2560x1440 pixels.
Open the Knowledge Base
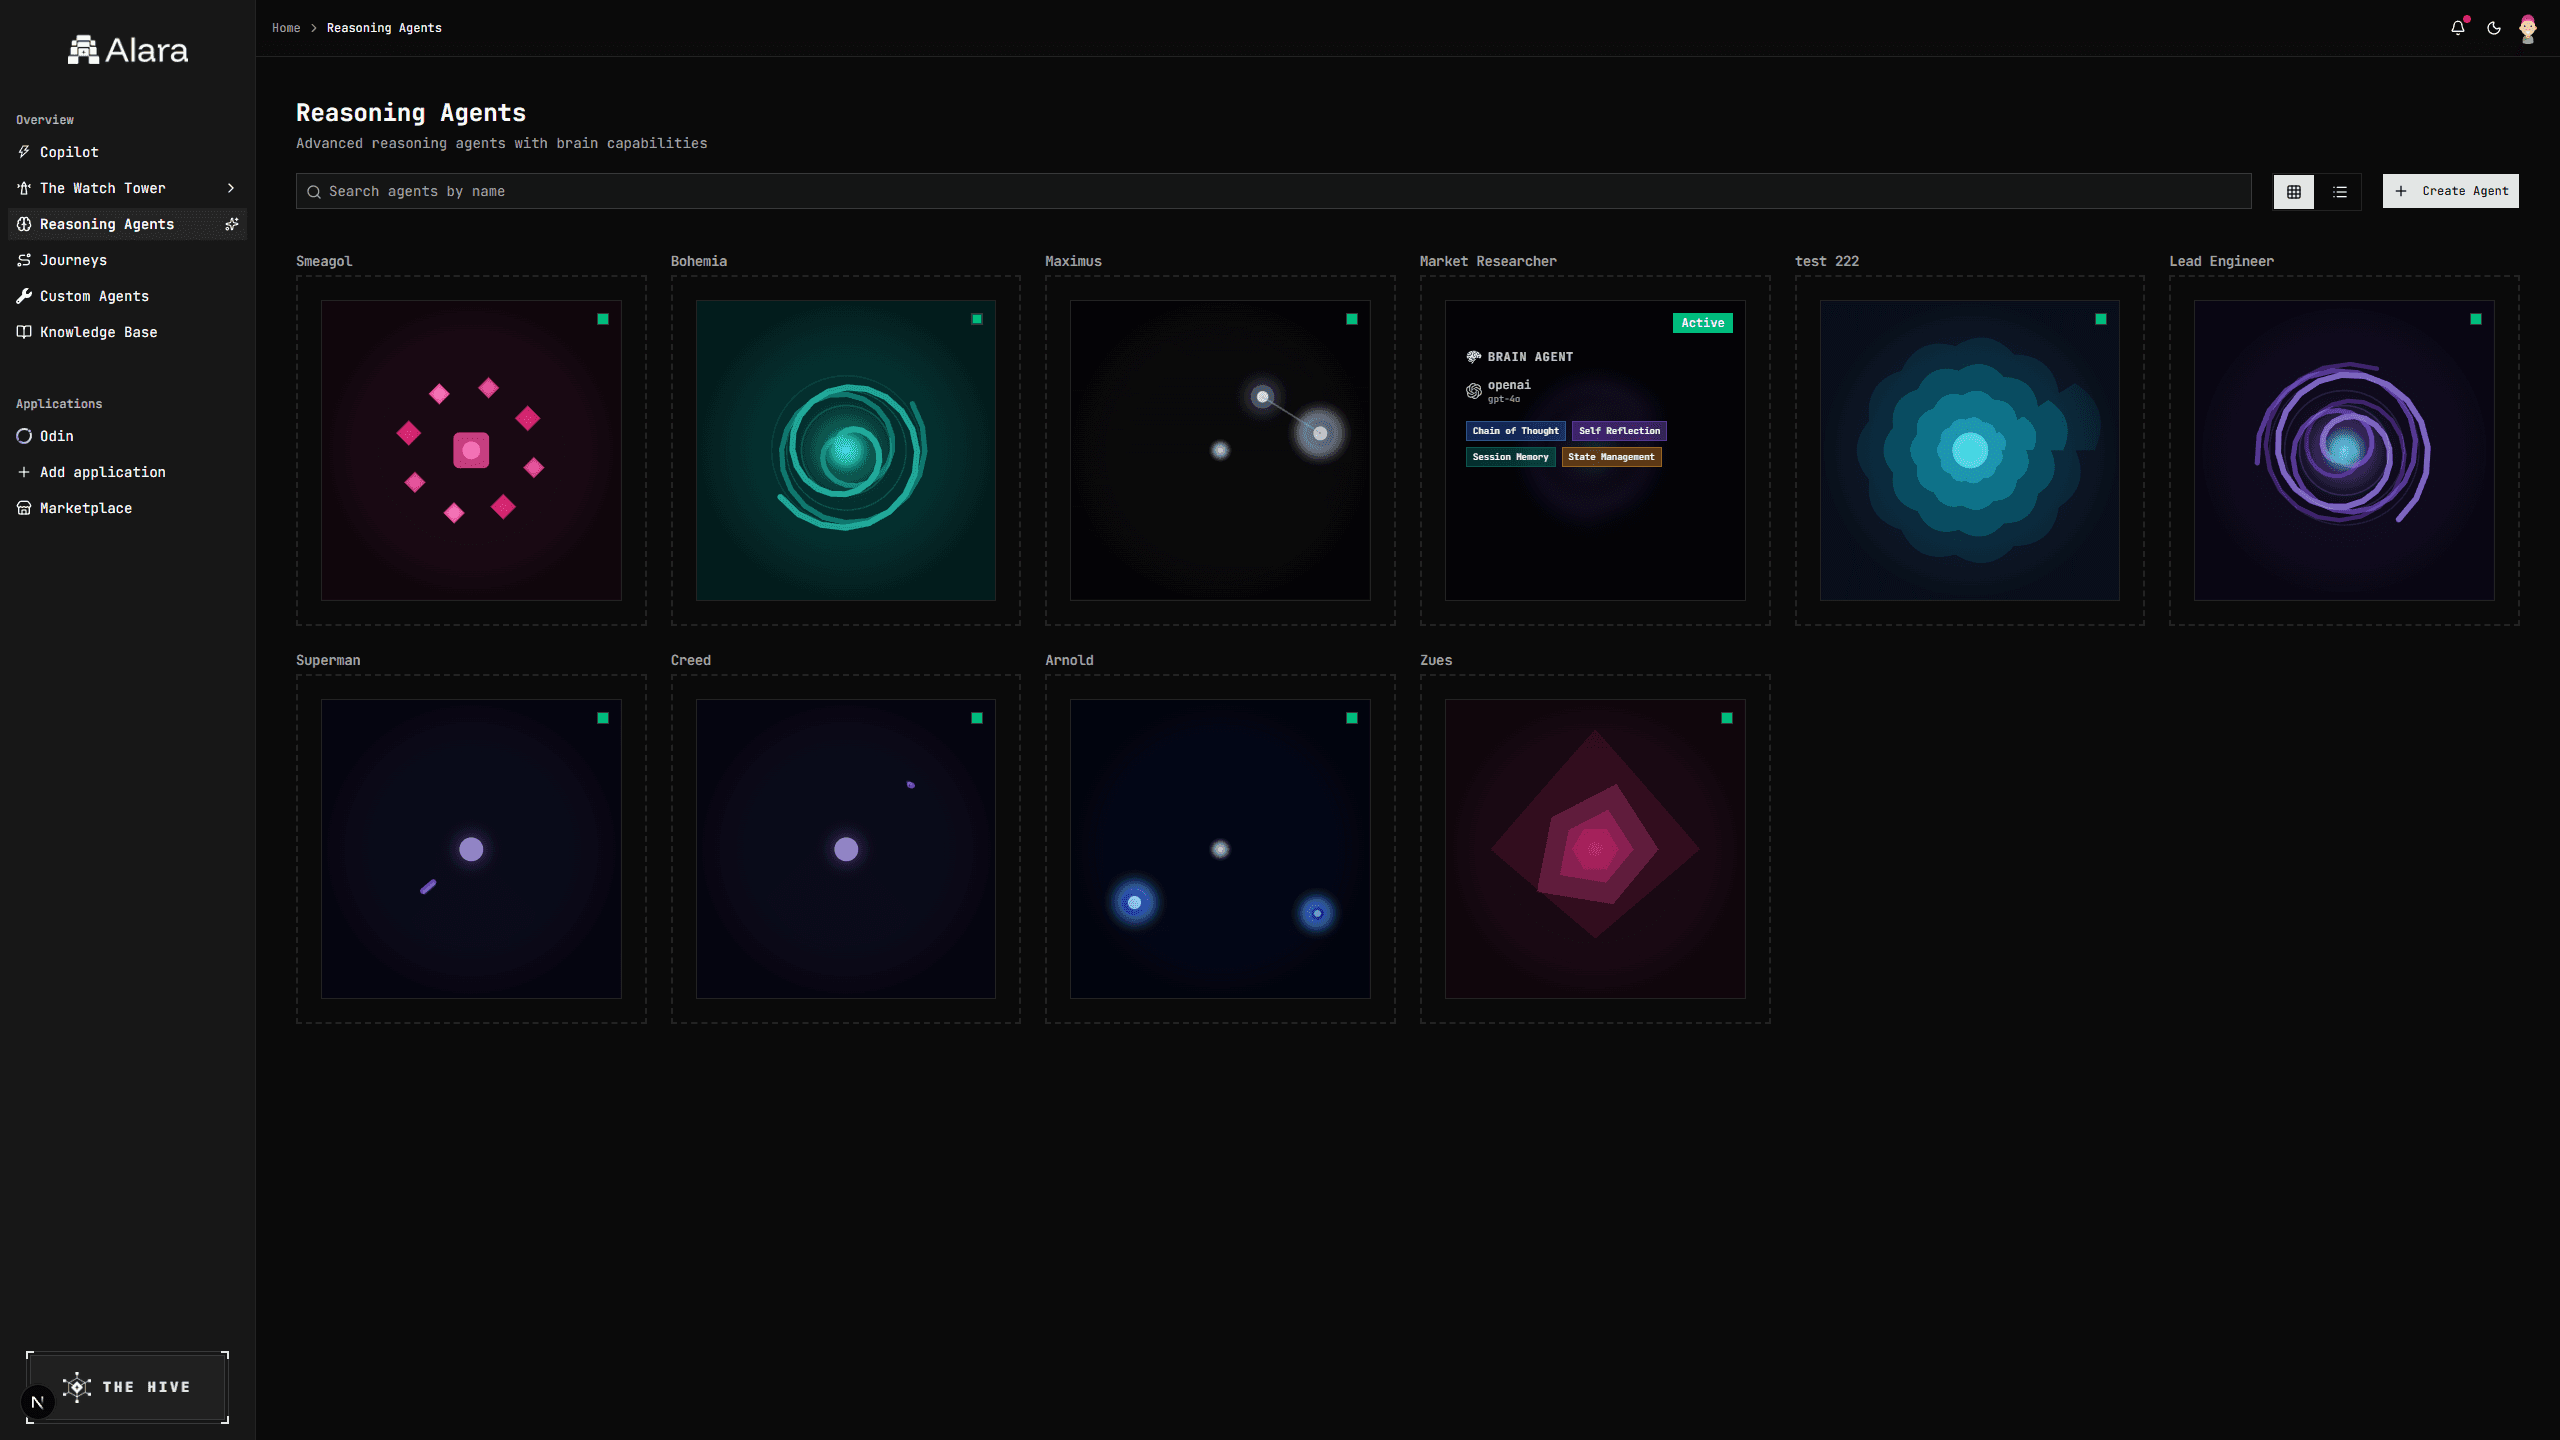[98, 332]
